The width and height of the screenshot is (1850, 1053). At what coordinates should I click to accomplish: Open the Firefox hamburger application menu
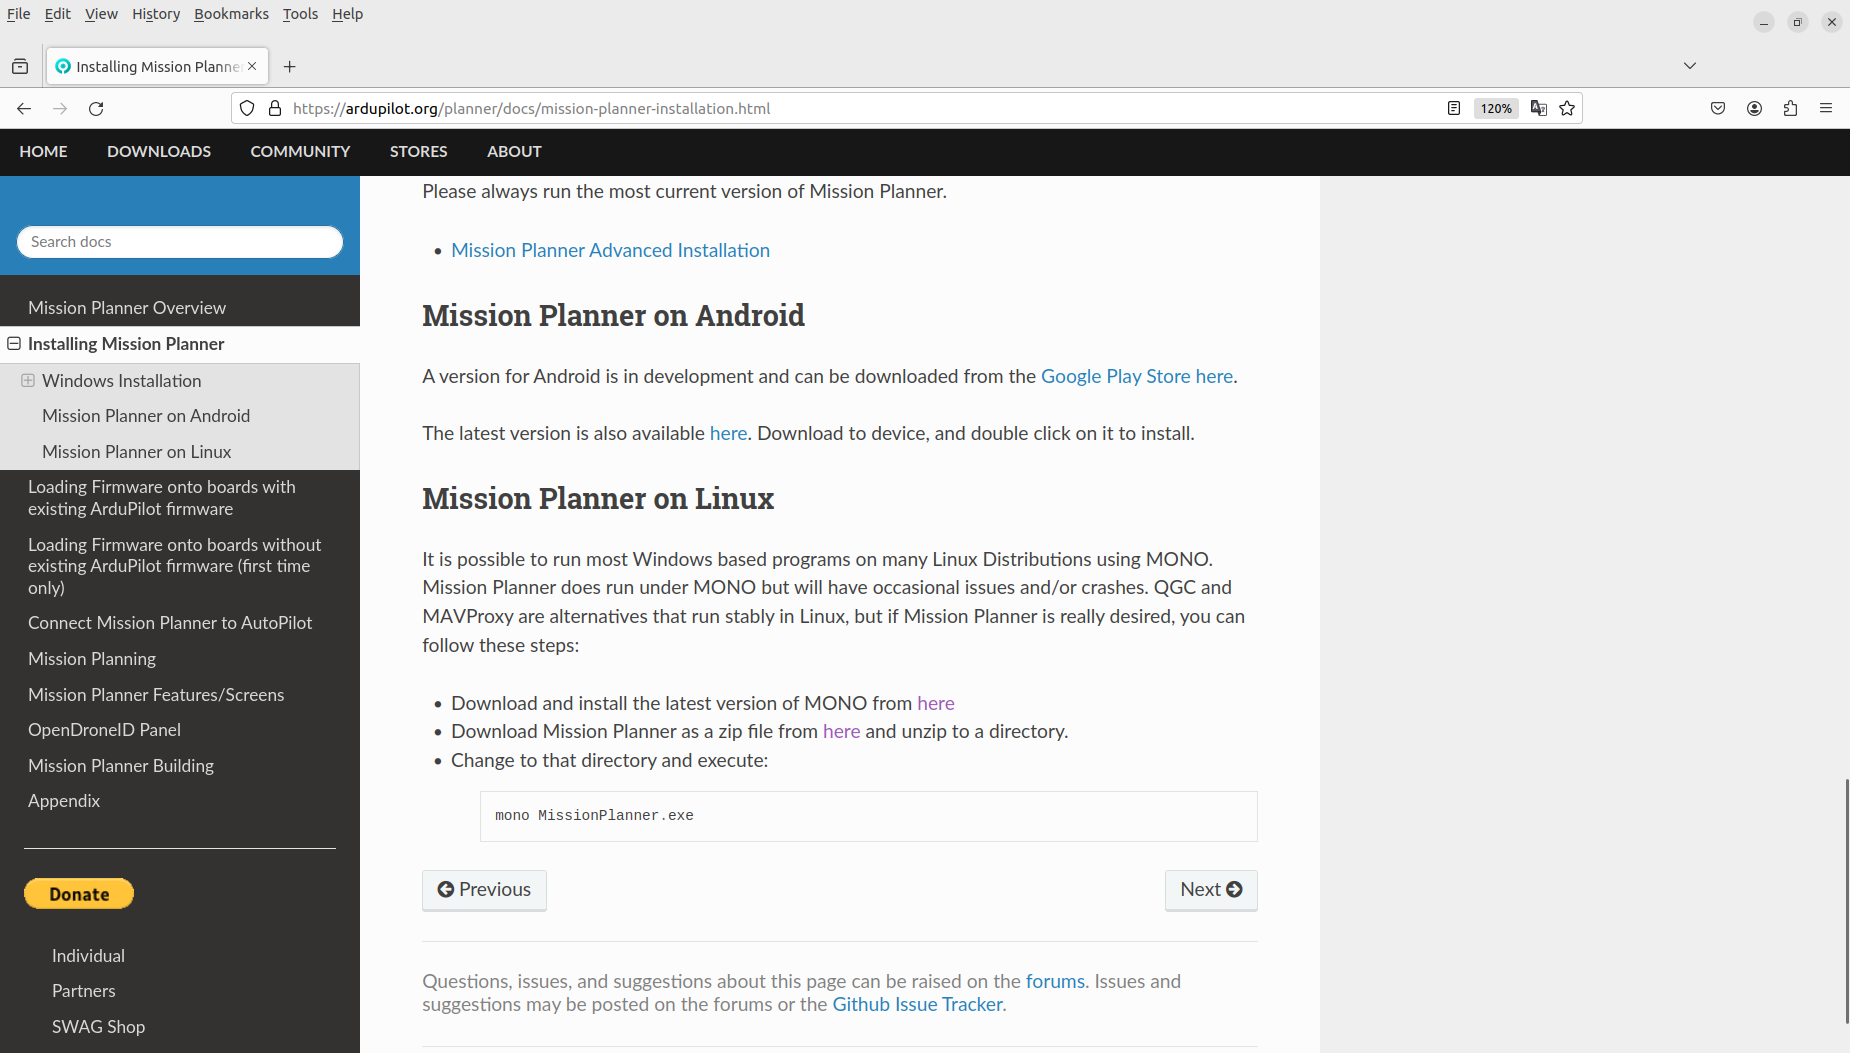pyautogui.click(x=1826, y=108)
